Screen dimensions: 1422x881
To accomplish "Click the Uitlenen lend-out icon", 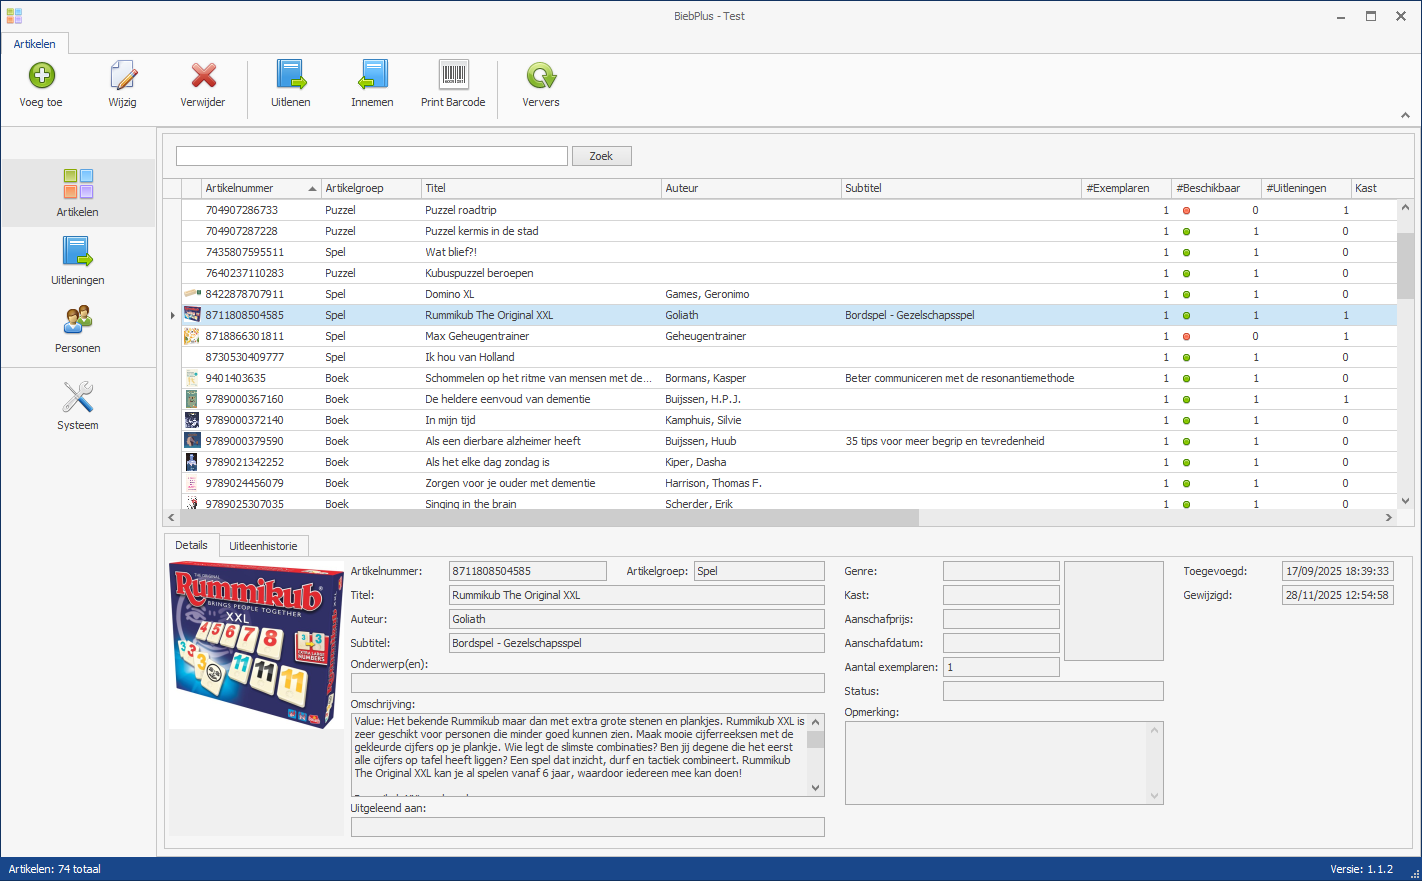I will [291, 76].
